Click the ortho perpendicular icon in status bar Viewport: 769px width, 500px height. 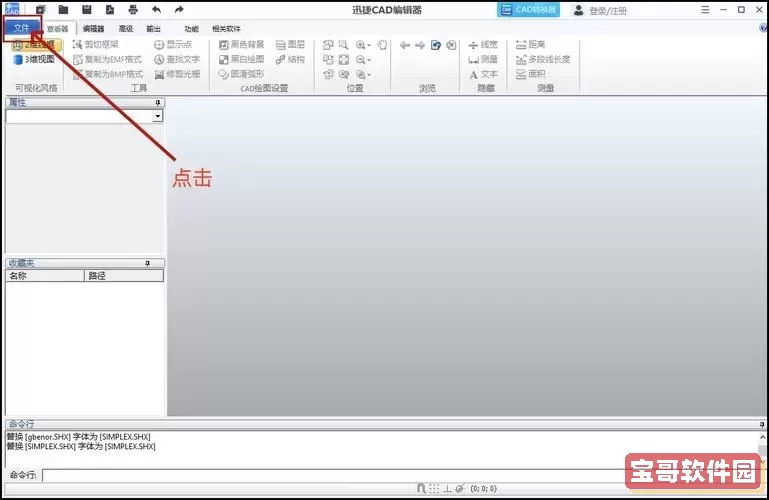tap(447, 488)
